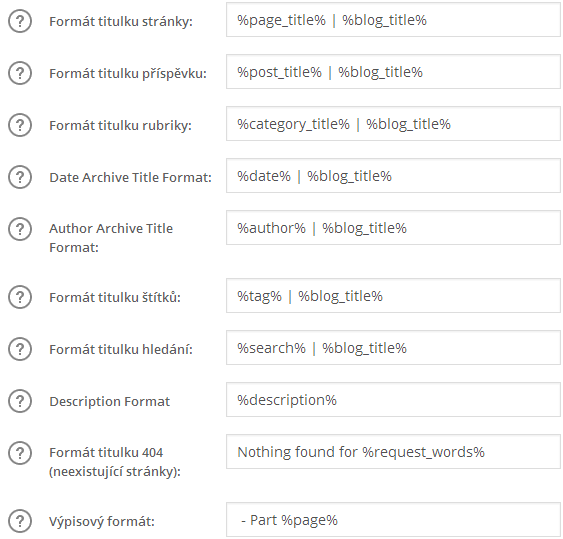Image resolution: width=563 pixels, height=539 pixels.
Task: Focus the %author% archive title field
Action: click(393, 228)
